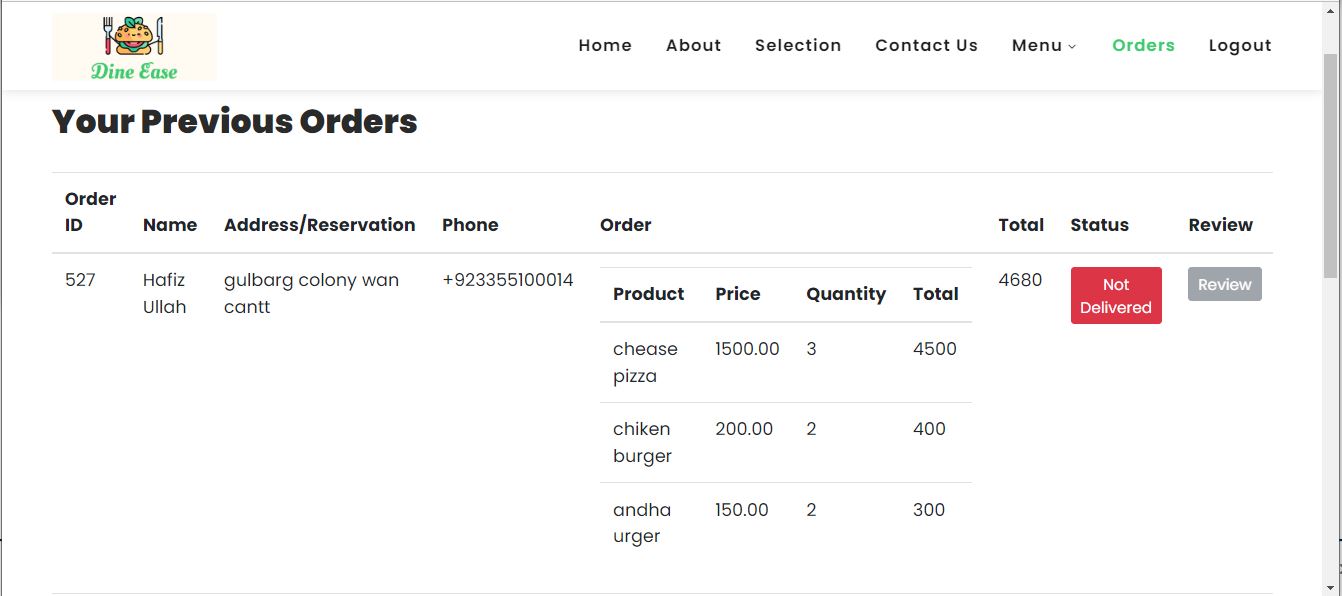The width and height of the screenshot is (1342, 596).
Task: Open the Selection nav item
Action: 798,45
